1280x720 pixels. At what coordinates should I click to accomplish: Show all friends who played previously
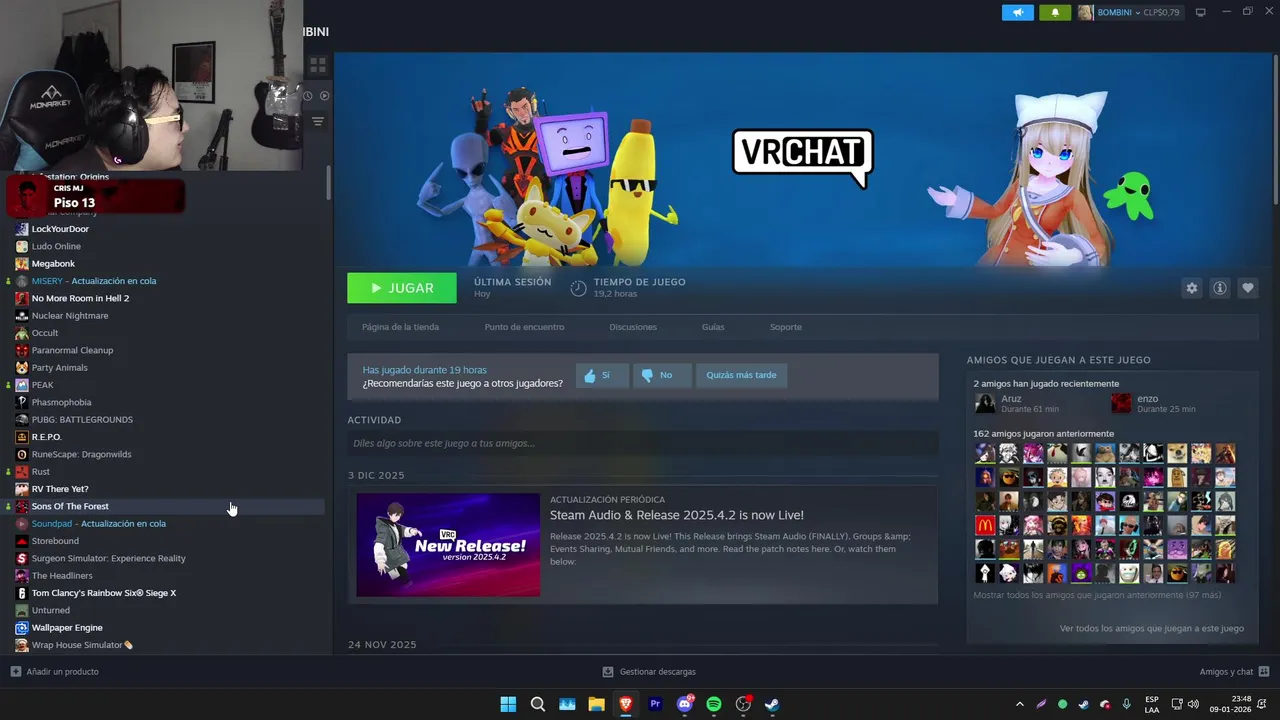[x=1097, y=595]
